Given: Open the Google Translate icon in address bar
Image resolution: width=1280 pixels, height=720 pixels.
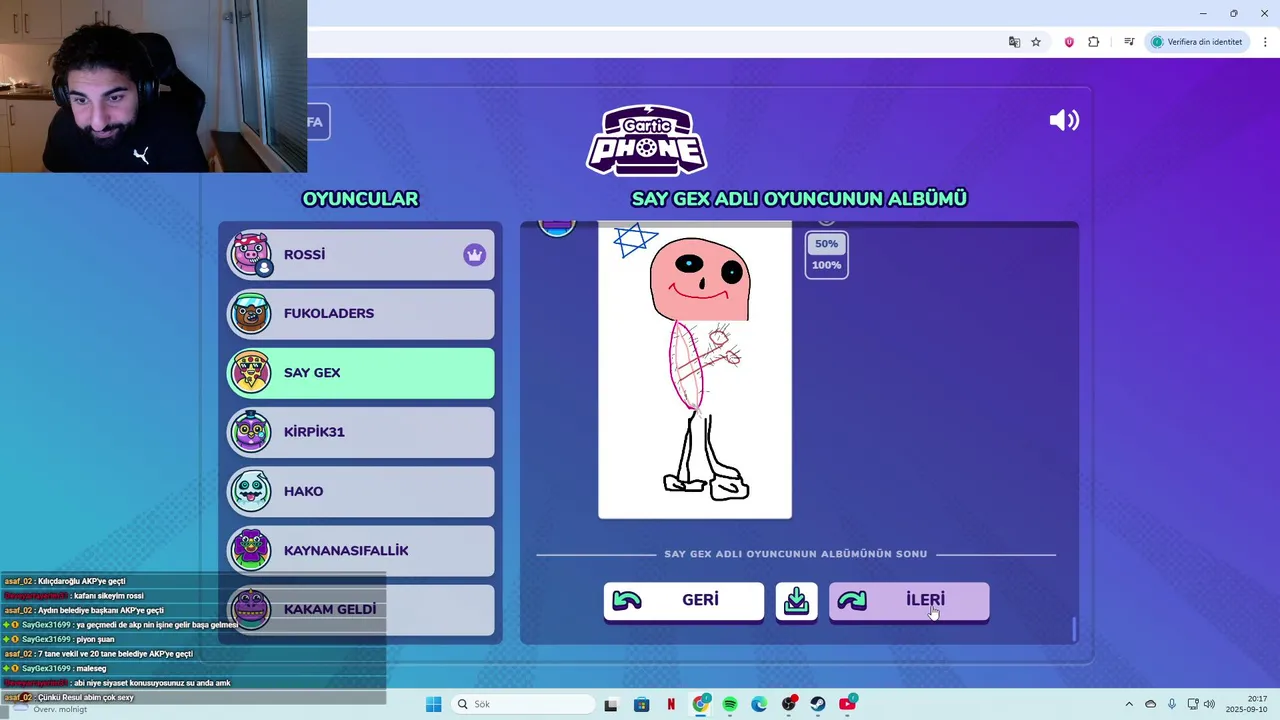Looking at the screenshot, I should [x=1014, y=42].
